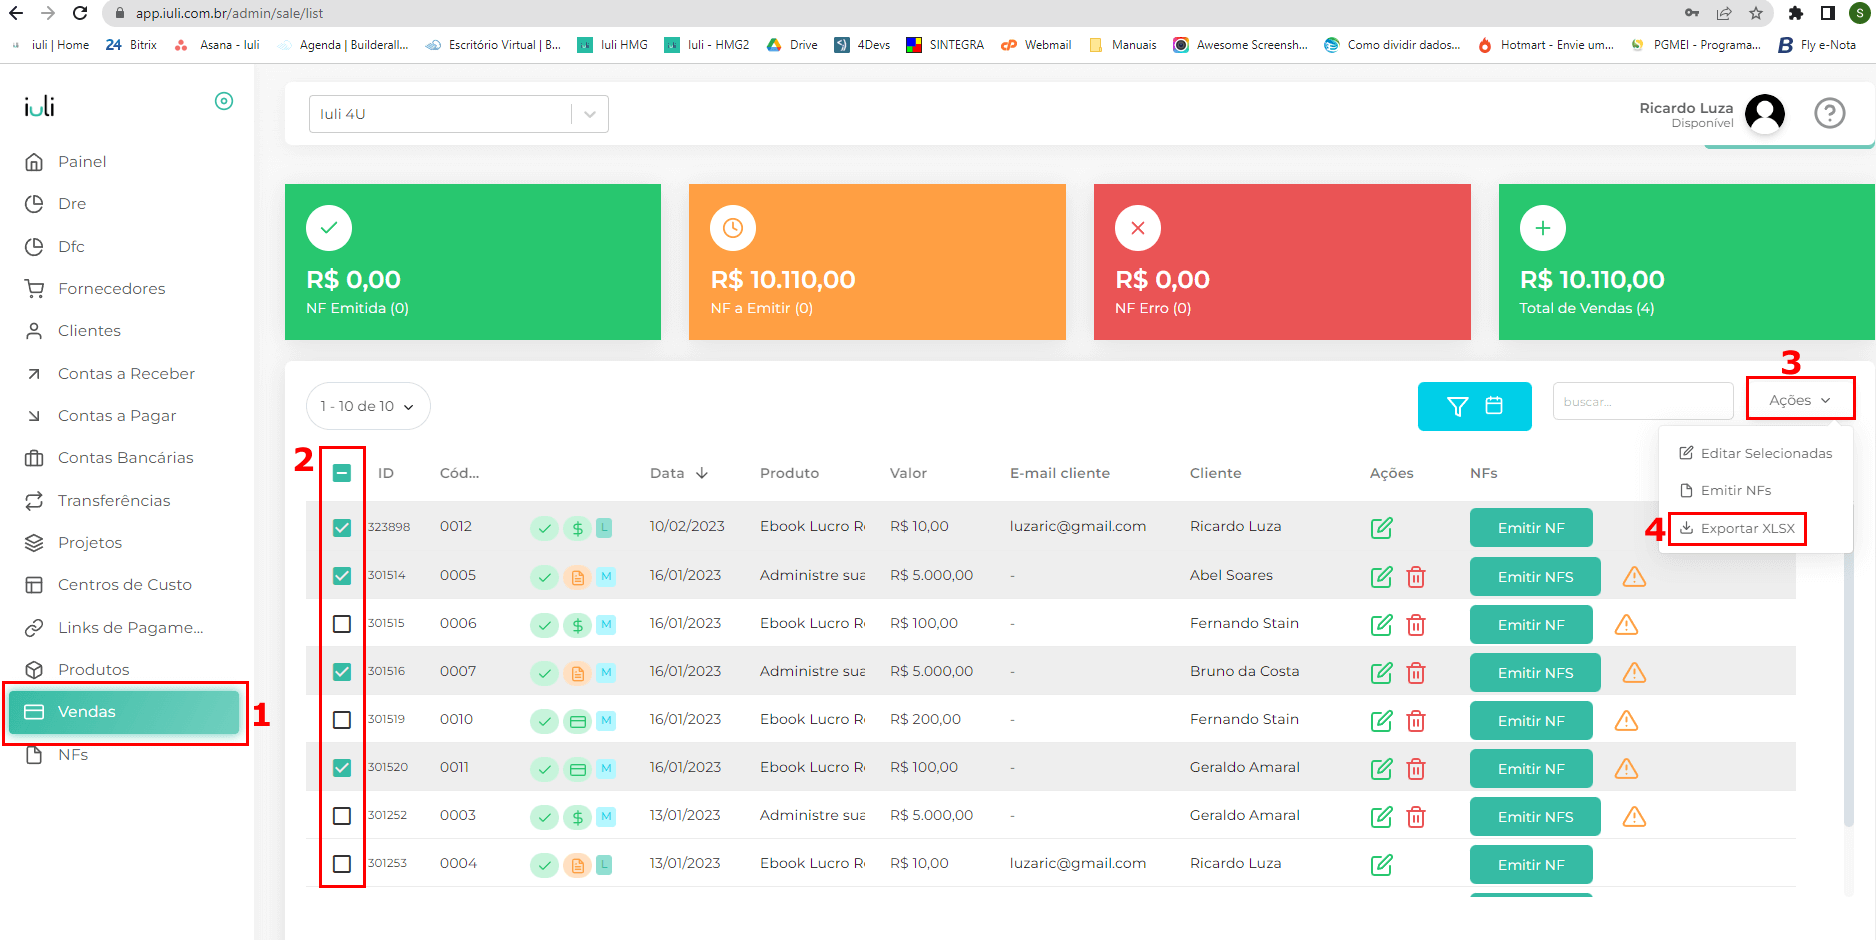Open the Vendas sidebar item
The height and width of the screenshot is (940, 1876).
coord(124,712)
